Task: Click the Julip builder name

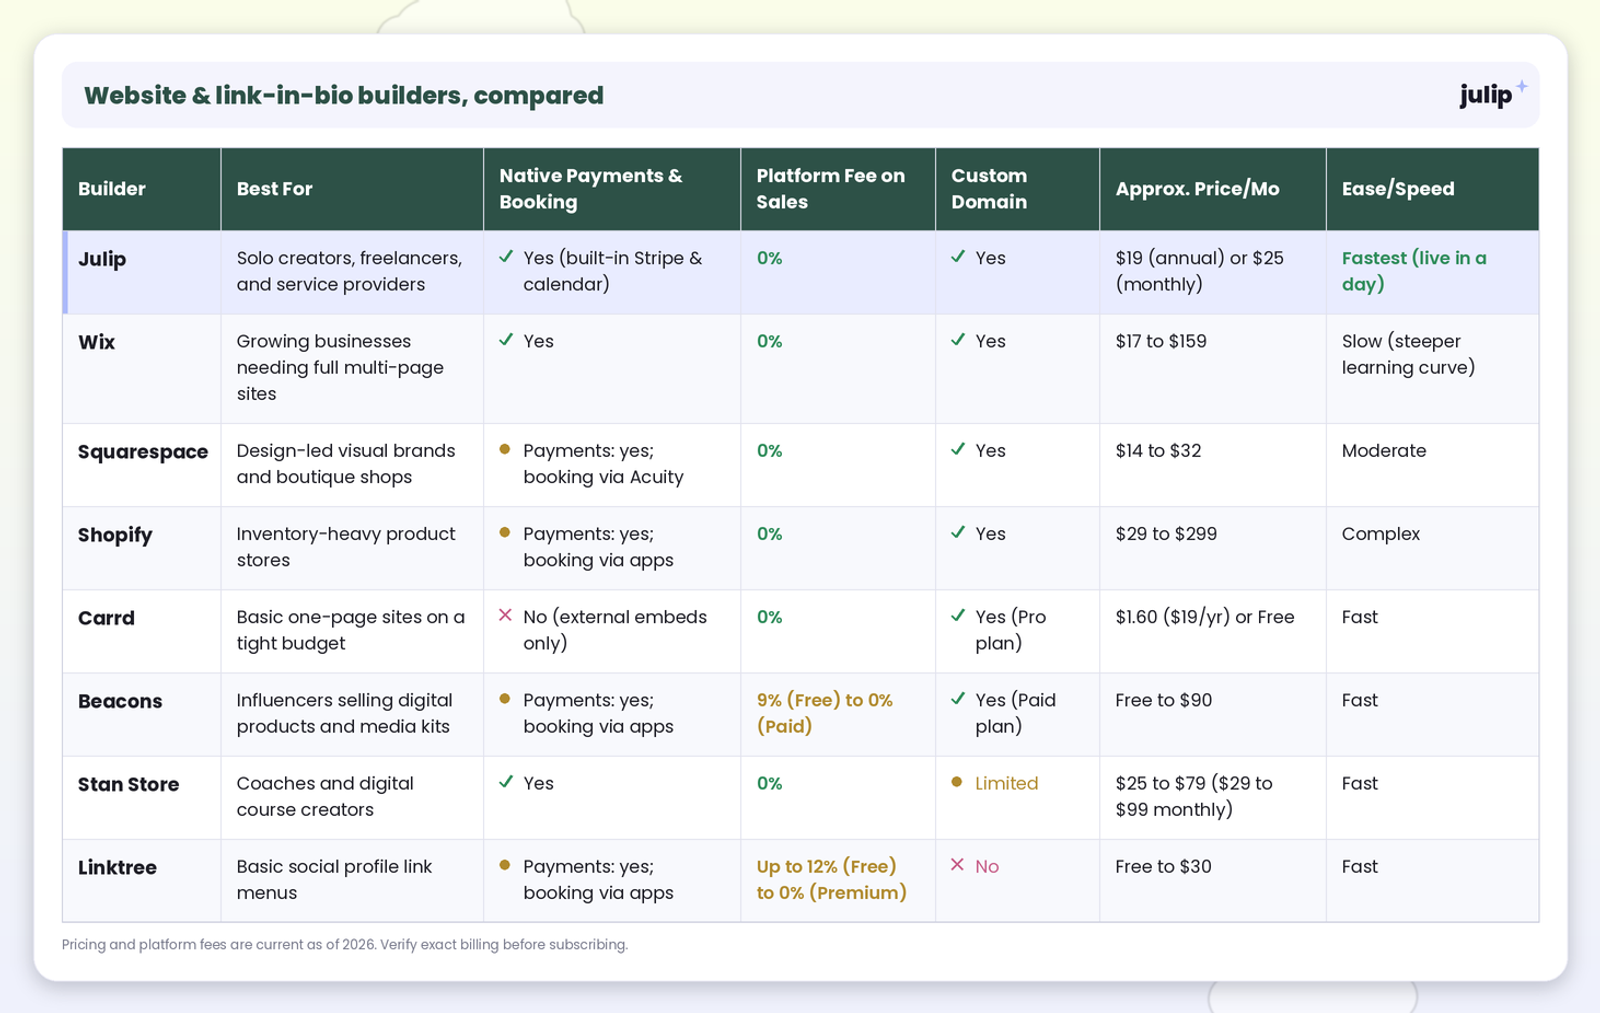Action: 102,259
